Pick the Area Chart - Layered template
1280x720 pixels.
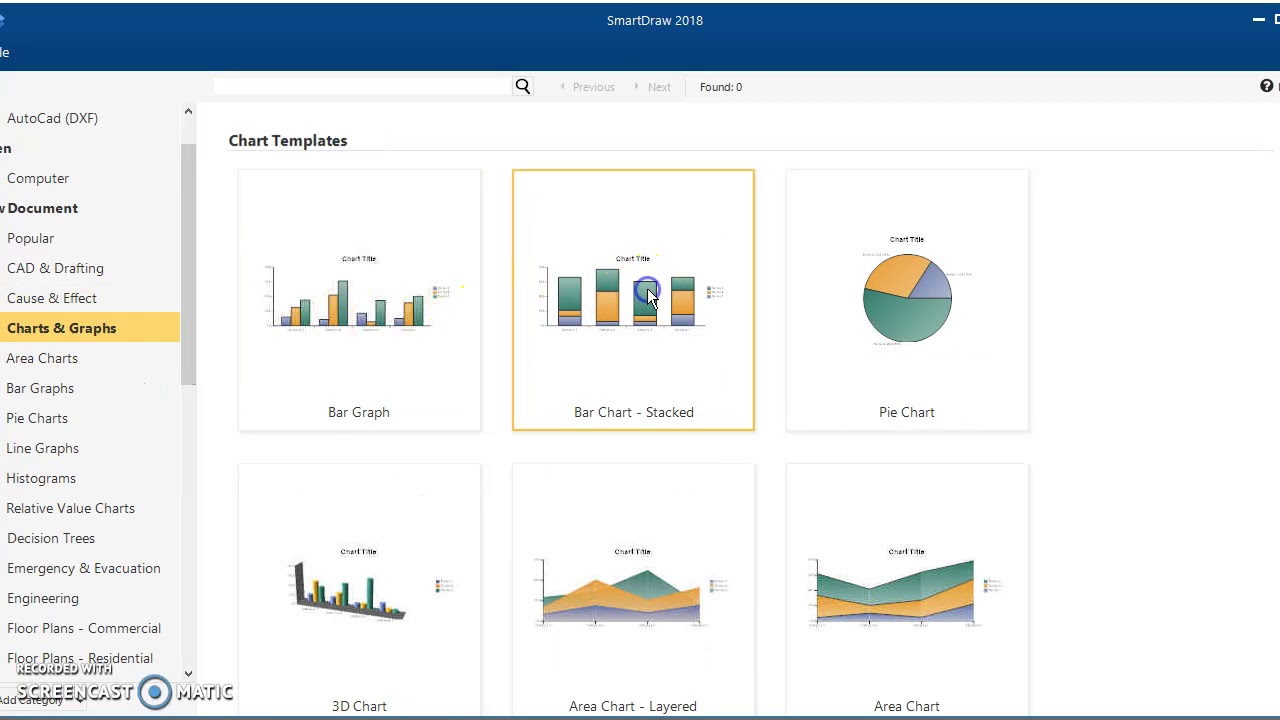(x=633, y=592)
